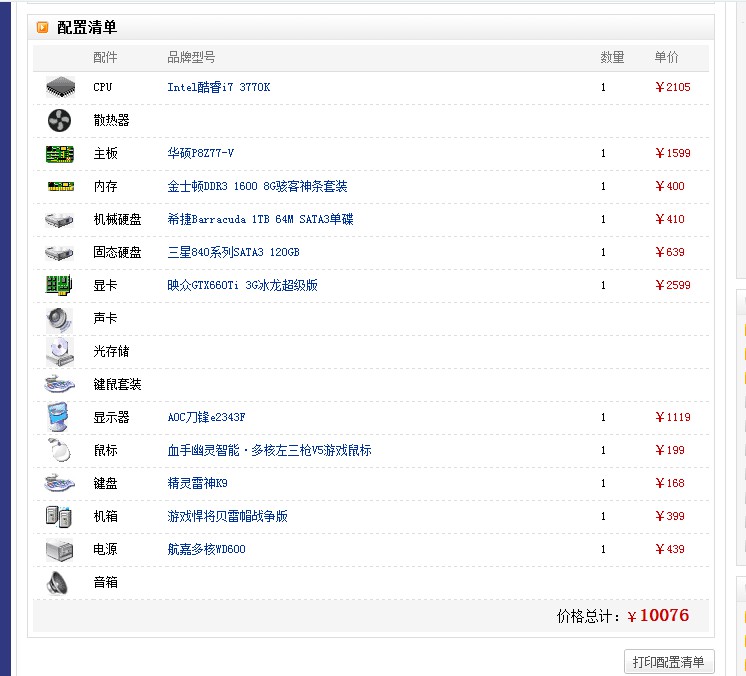This screenshot has width=746, height=676.
Task: Click the SSD price ¥639
Action: [x=670, y=252]
